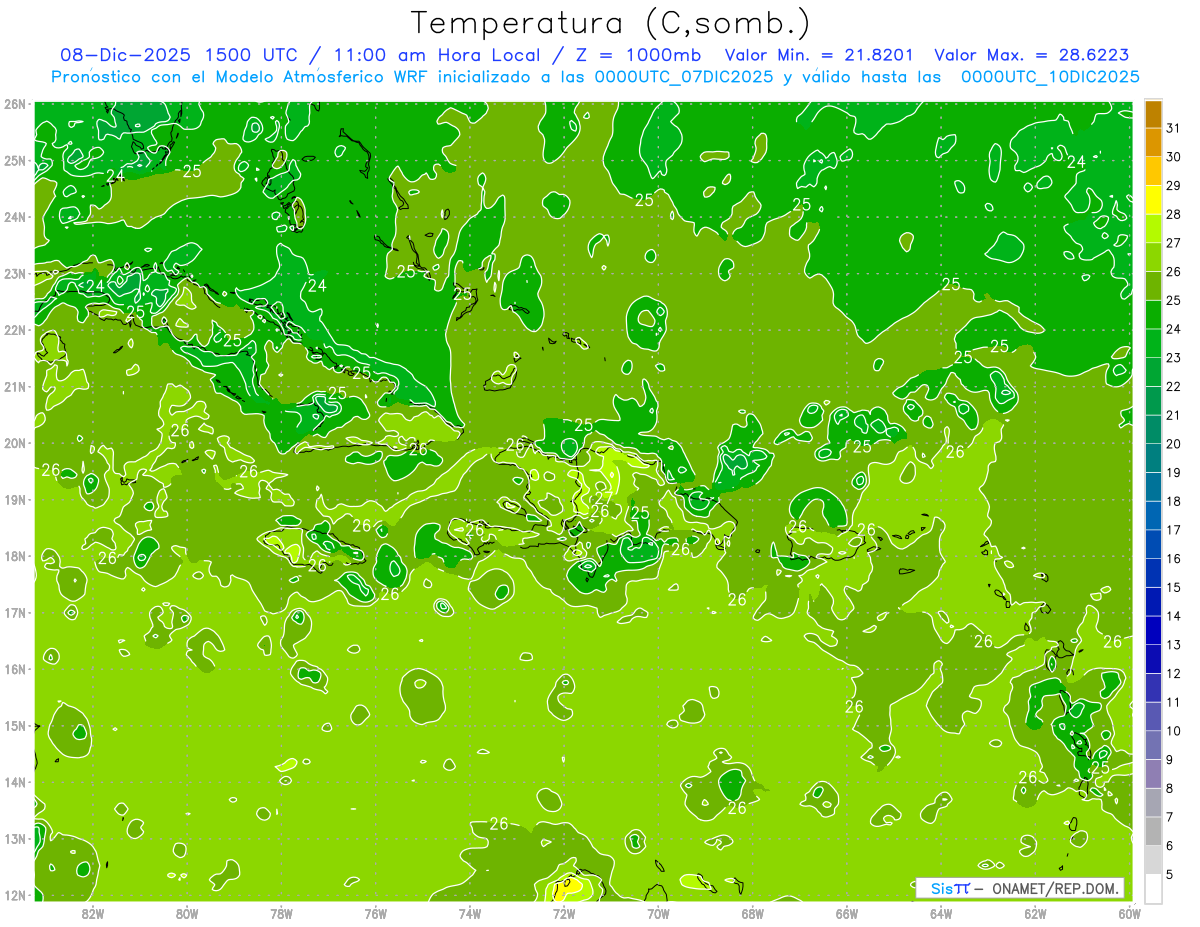The height and width of the screenshot is (927, 1200).
Task: Click "Valor Max. = 28.6223" text
Action: click(x=1032, y=55)
